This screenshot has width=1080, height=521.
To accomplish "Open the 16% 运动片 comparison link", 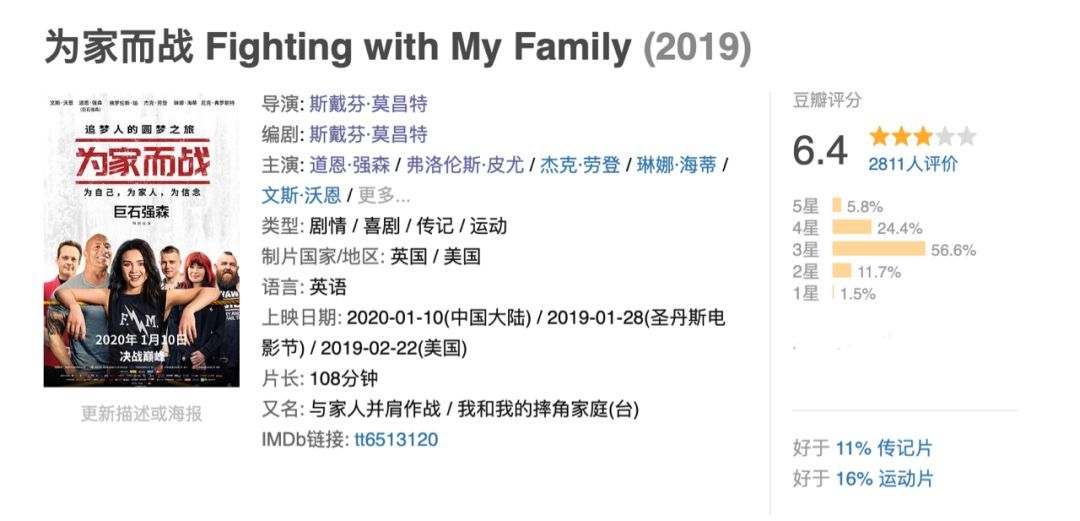I will click(x=884, y=479).
